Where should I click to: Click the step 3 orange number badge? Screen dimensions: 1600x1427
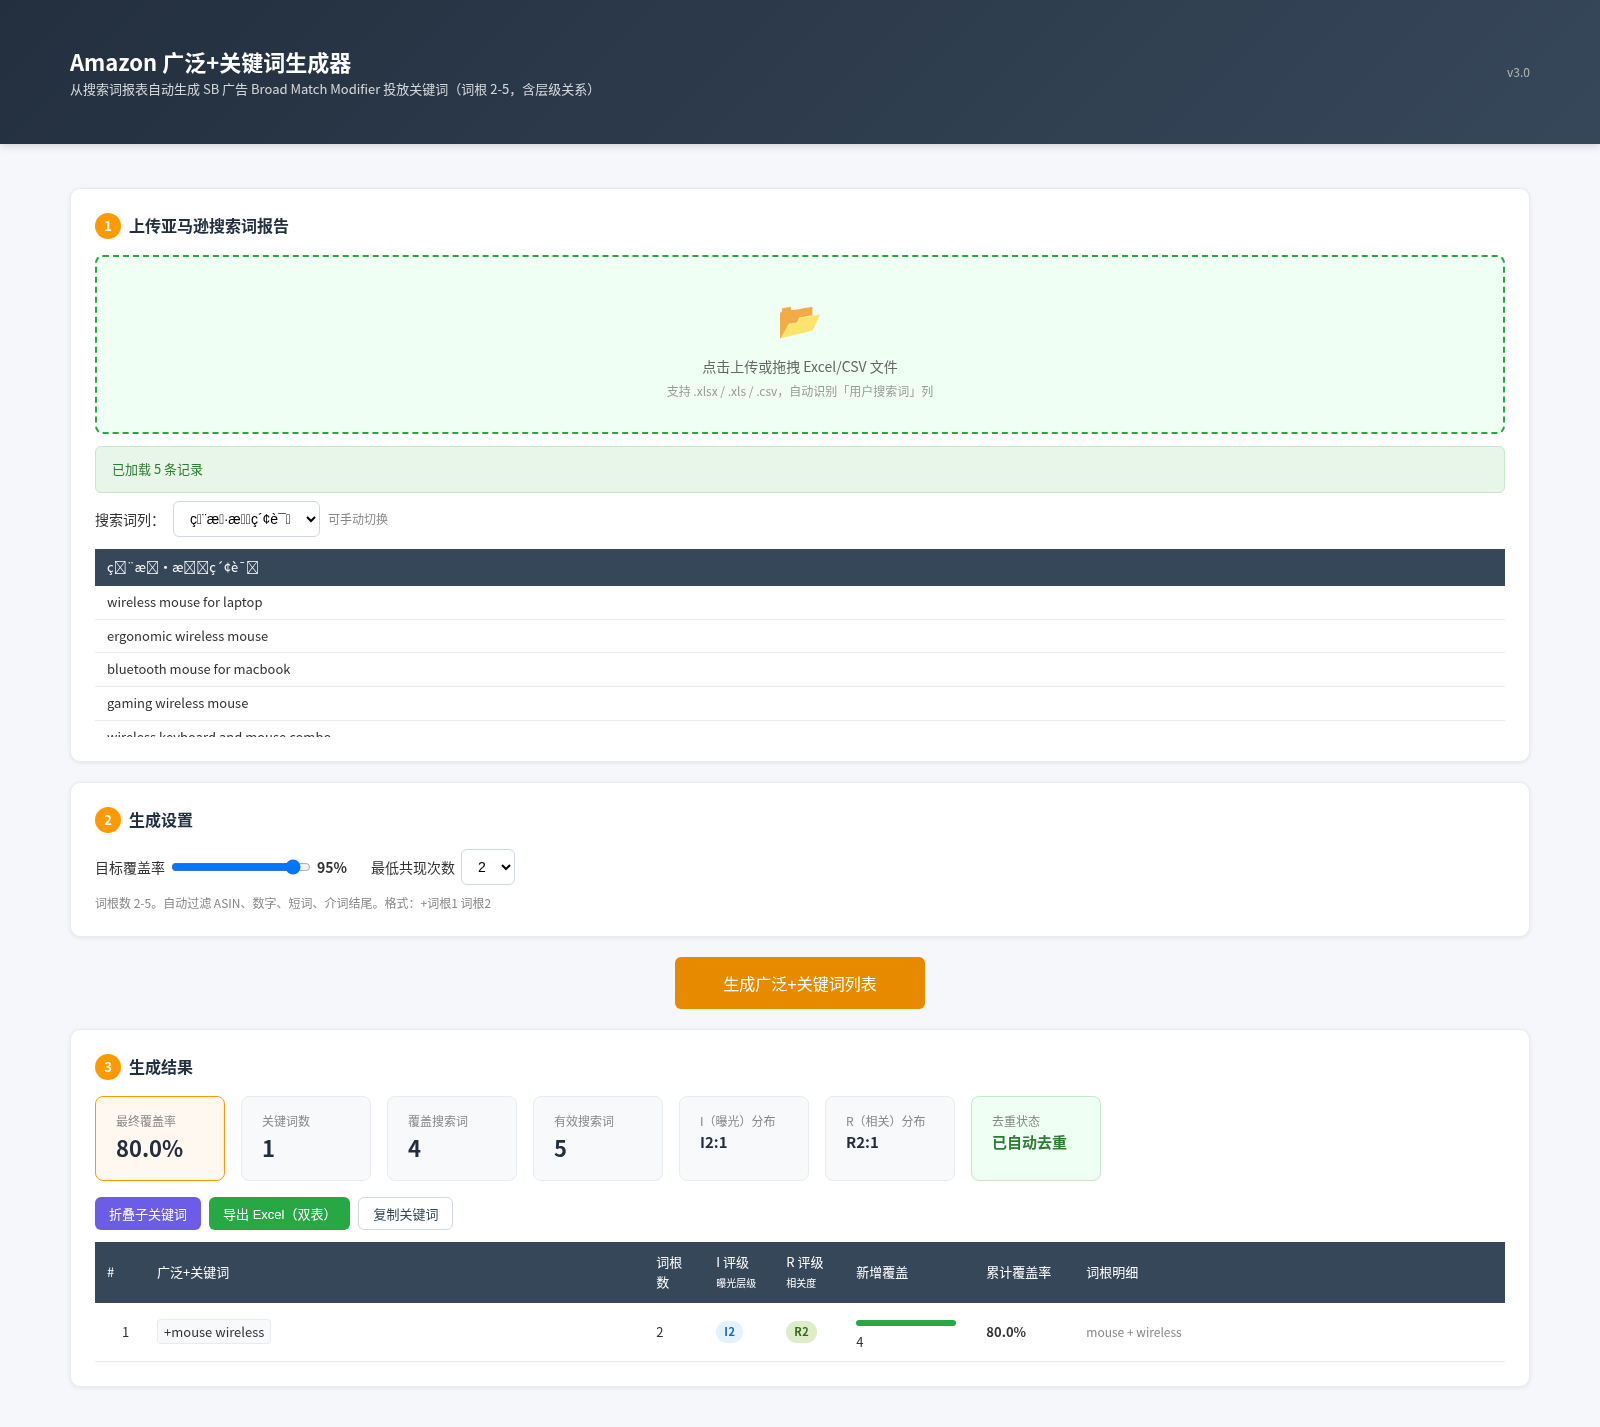[x=108, y=1067]
